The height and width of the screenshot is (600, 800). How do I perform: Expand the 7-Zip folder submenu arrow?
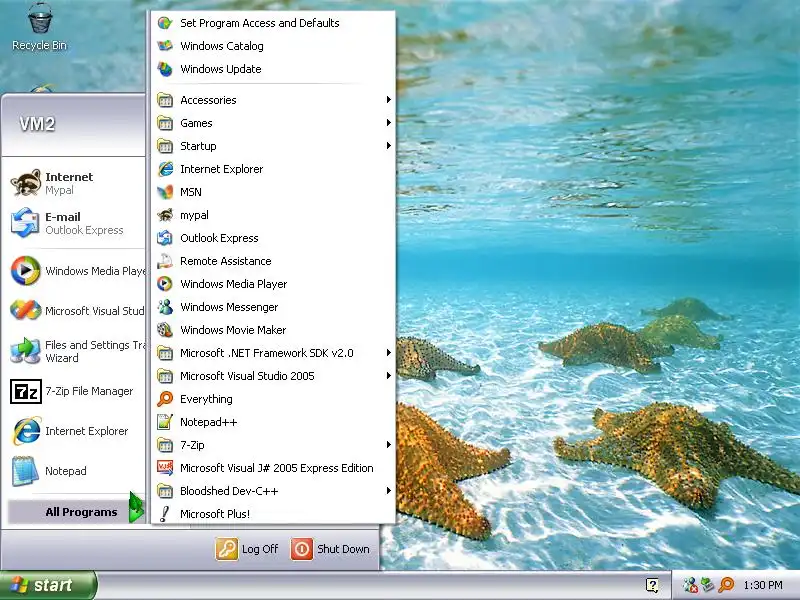389,444
